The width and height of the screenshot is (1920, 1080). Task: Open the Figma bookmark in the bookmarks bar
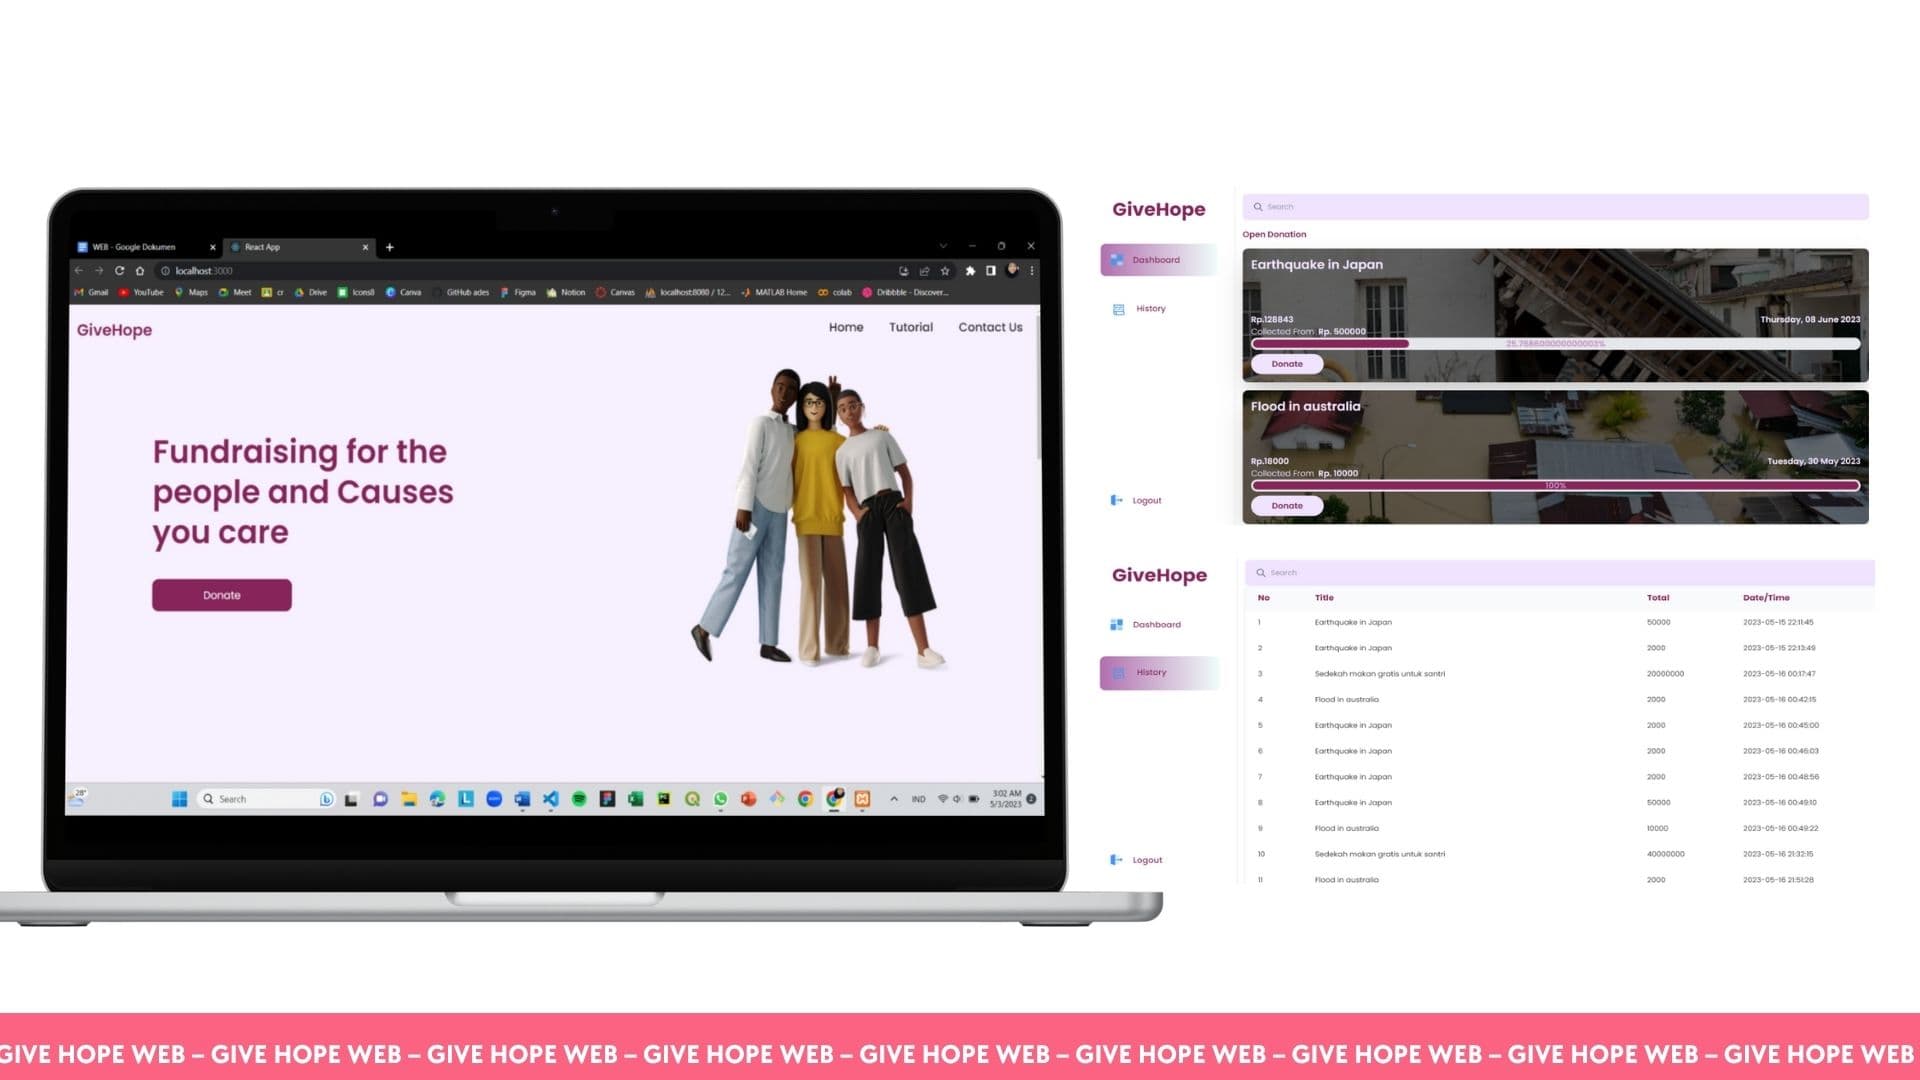tap(519, 292)
